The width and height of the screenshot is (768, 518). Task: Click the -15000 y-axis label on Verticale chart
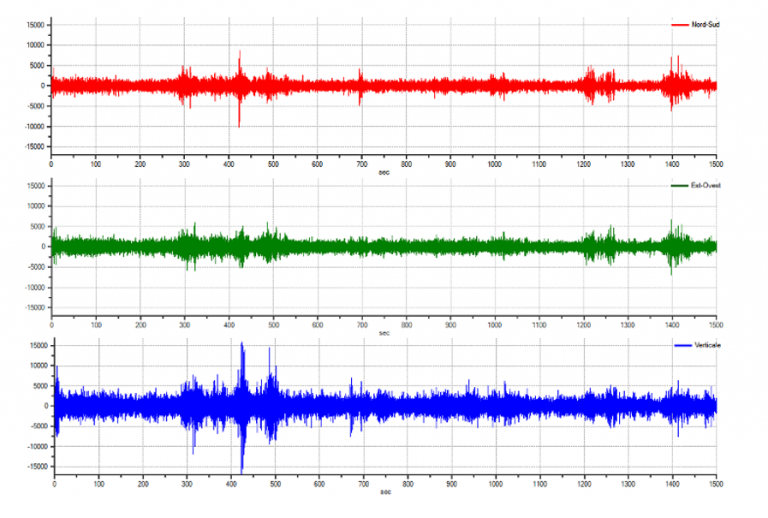tap(30, 466)
